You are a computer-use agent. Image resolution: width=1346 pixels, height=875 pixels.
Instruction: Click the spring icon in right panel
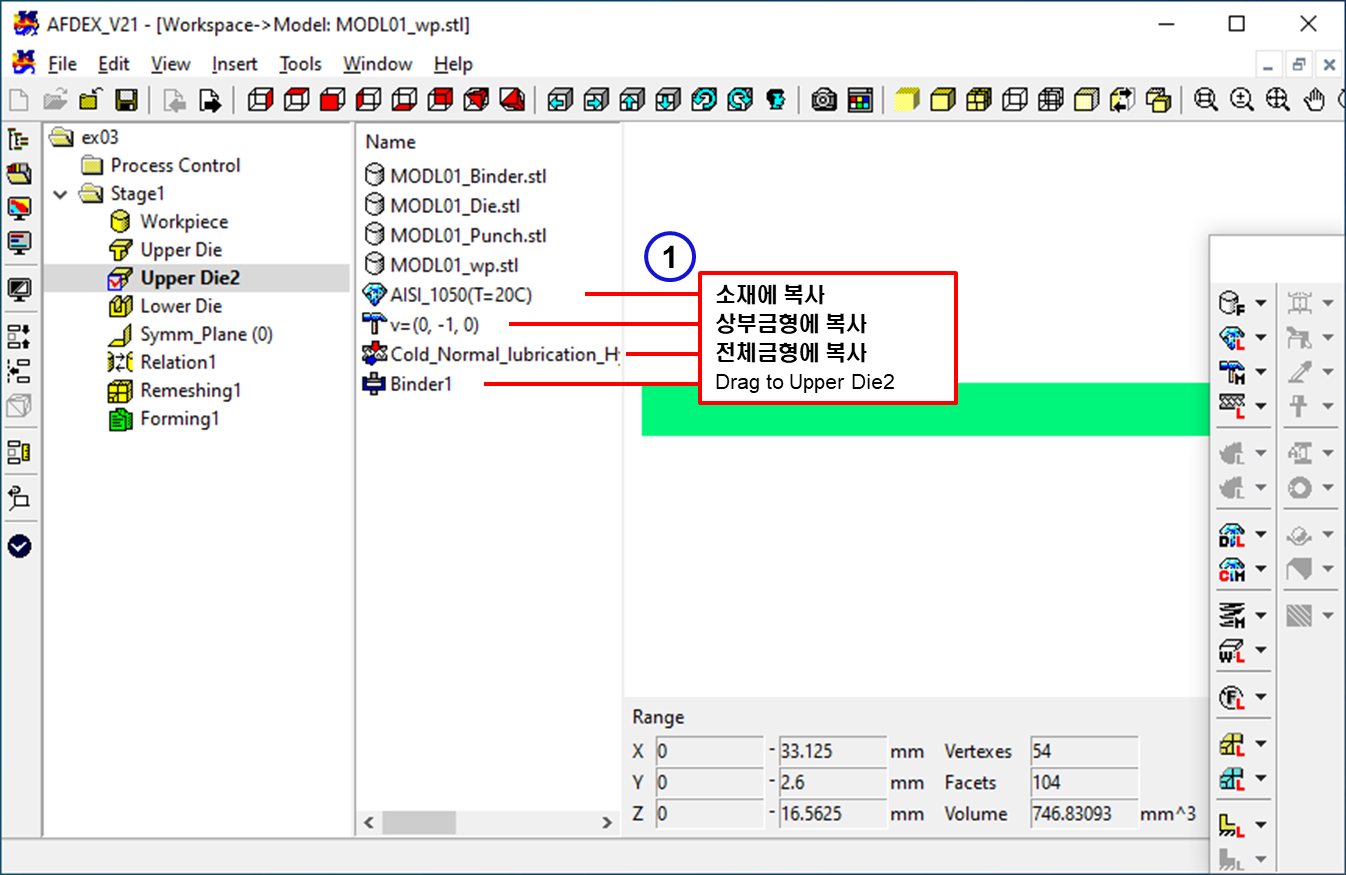[1230, 614]
